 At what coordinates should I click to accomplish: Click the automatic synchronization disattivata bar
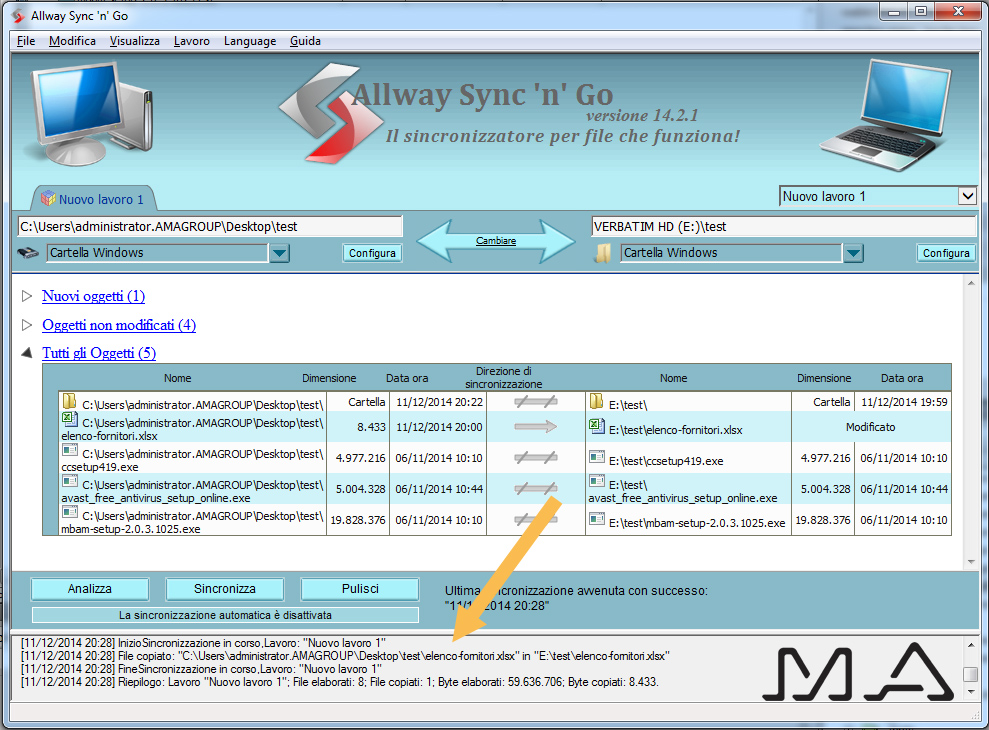pyautogui.click(x=225, y=615)
